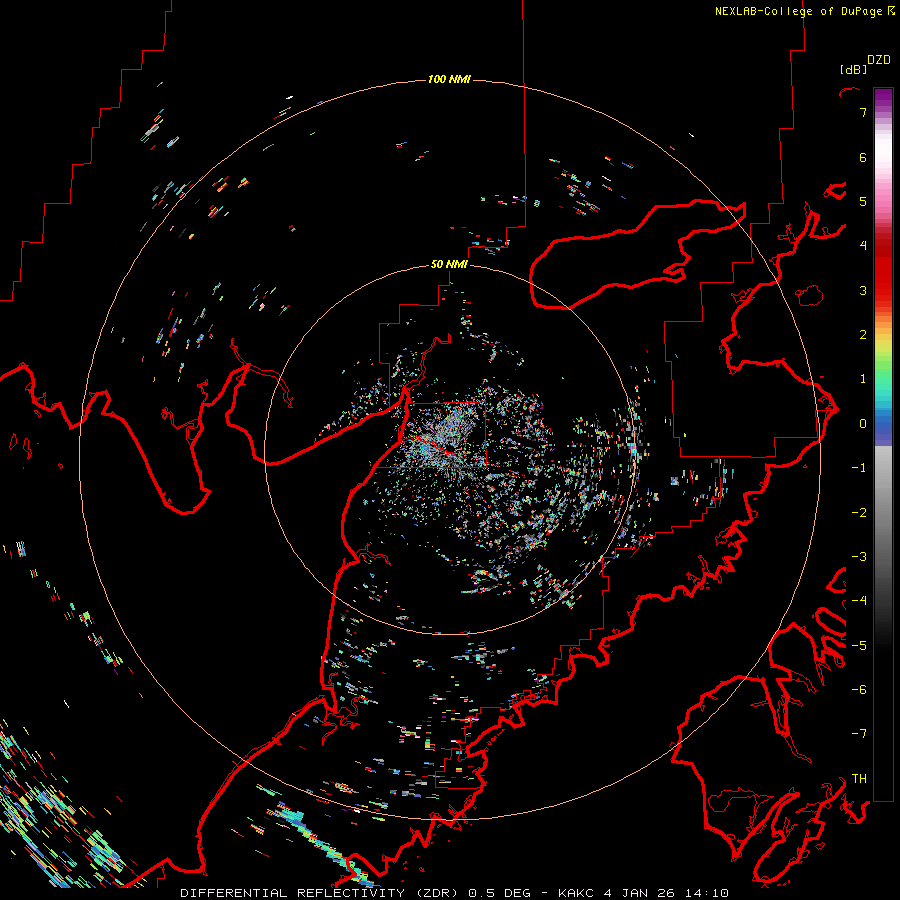Click the "3" tick label on color scale
Image resolution: width=900 pixels, height=900 pixels.
pyautogui.click(x=863, y=290)
